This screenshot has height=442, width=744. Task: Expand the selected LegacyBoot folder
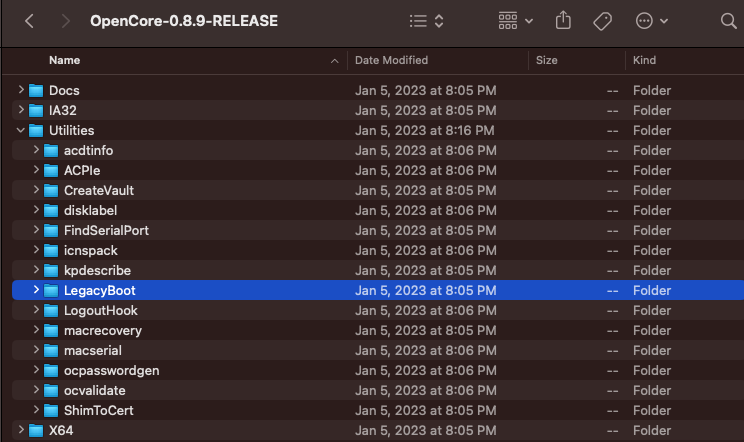pos(36,289)
